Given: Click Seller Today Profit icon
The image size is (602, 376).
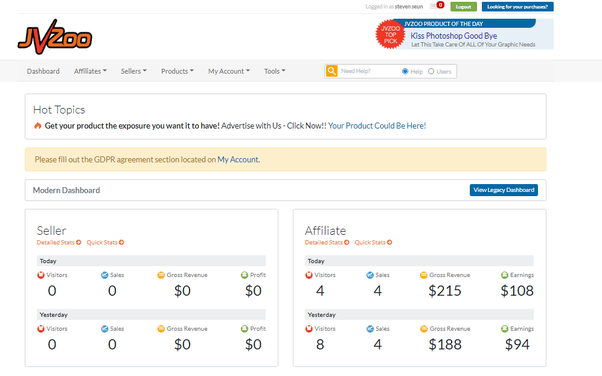Looking at the screenshot, I should (x=244, y=275).
